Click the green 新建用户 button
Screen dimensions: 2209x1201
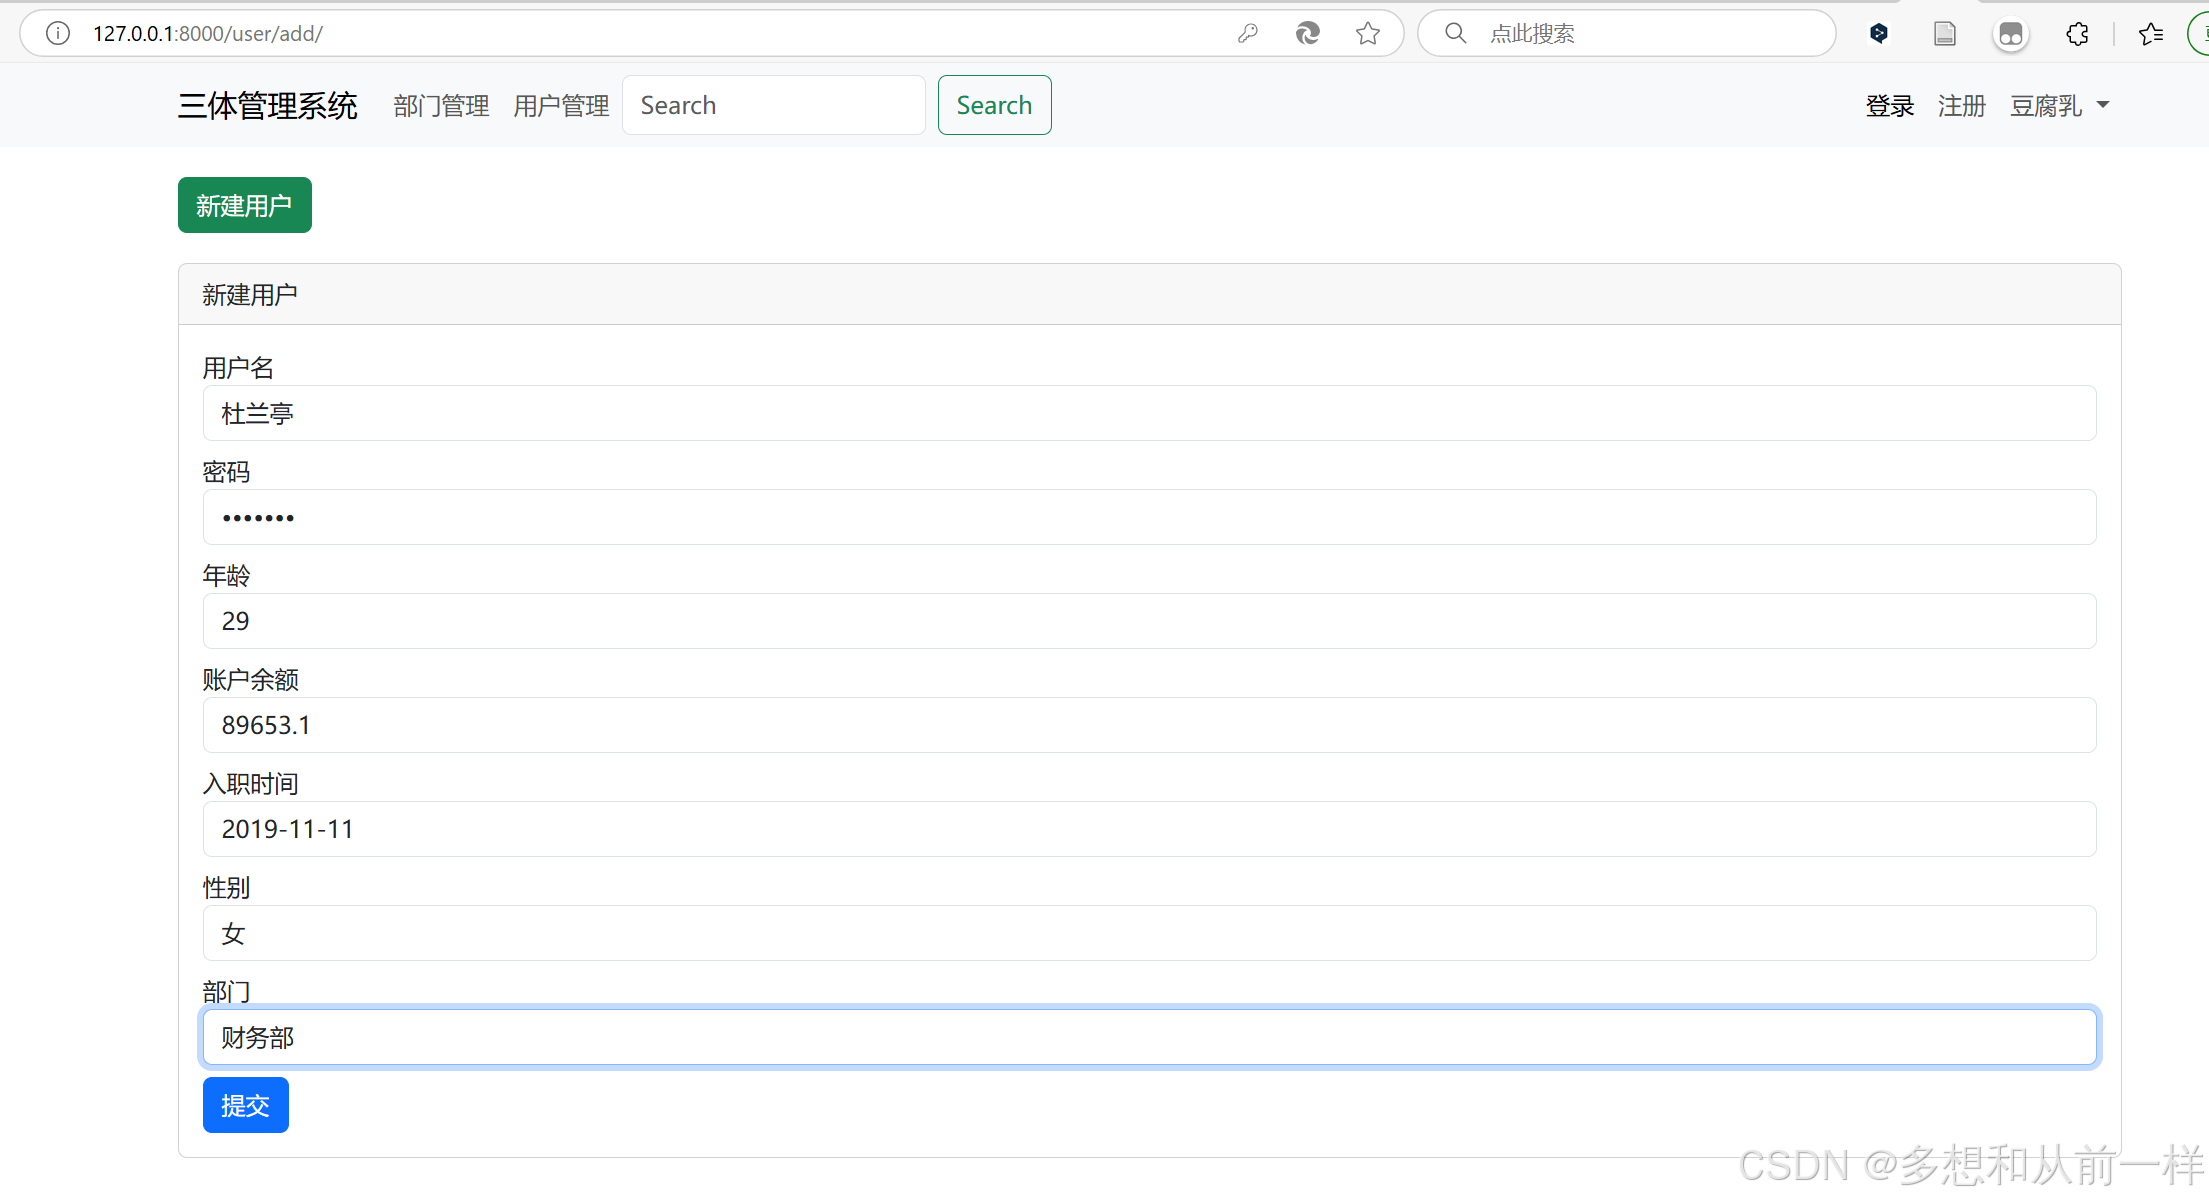pos(244,205)
